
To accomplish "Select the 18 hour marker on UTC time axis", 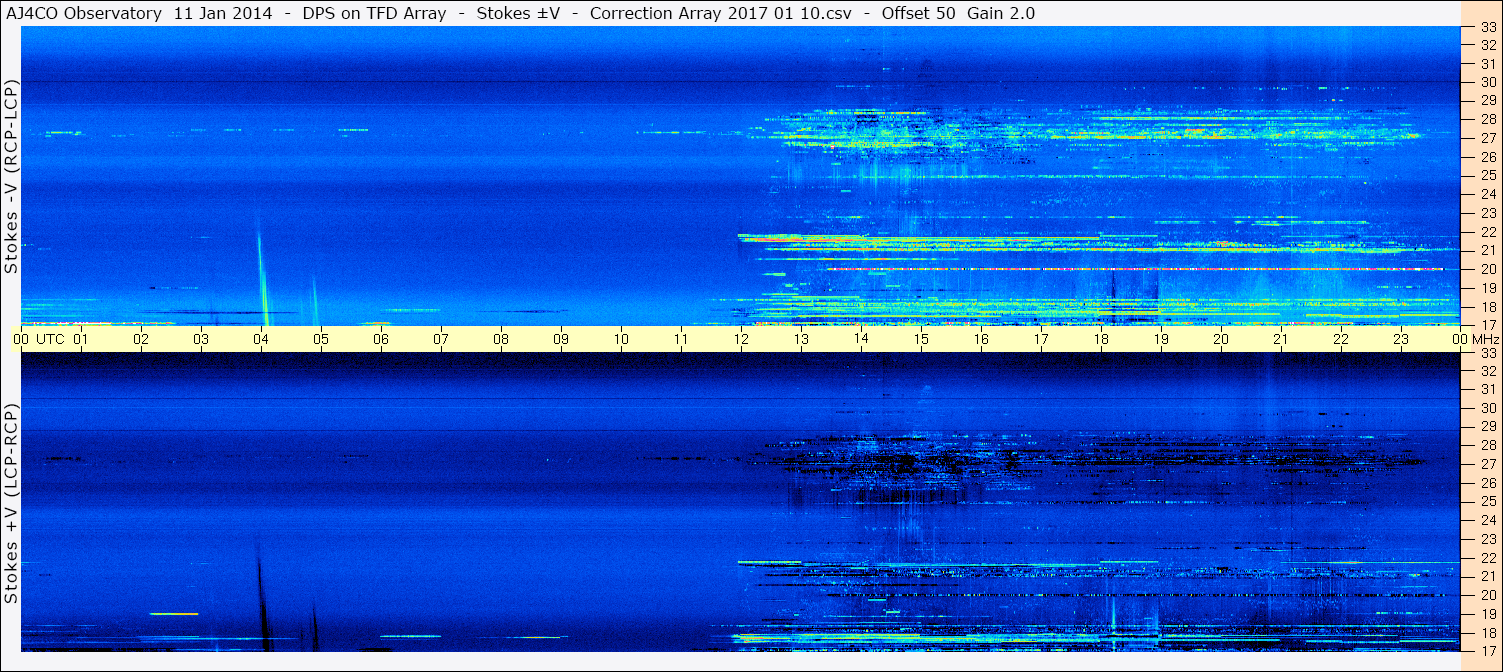I will pyautogui.click(x=1101, y=339).
